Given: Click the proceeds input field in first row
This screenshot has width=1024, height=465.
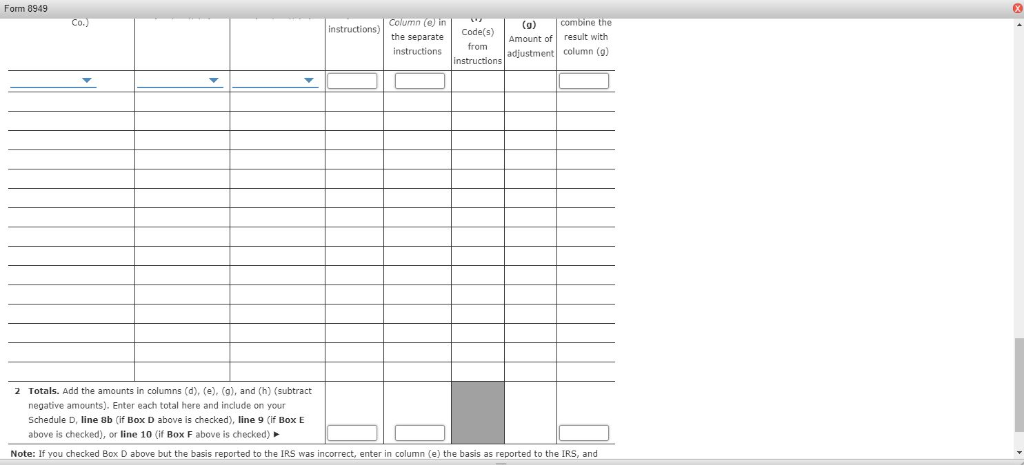Looking at the screenshot, I should tap(352, 81).
